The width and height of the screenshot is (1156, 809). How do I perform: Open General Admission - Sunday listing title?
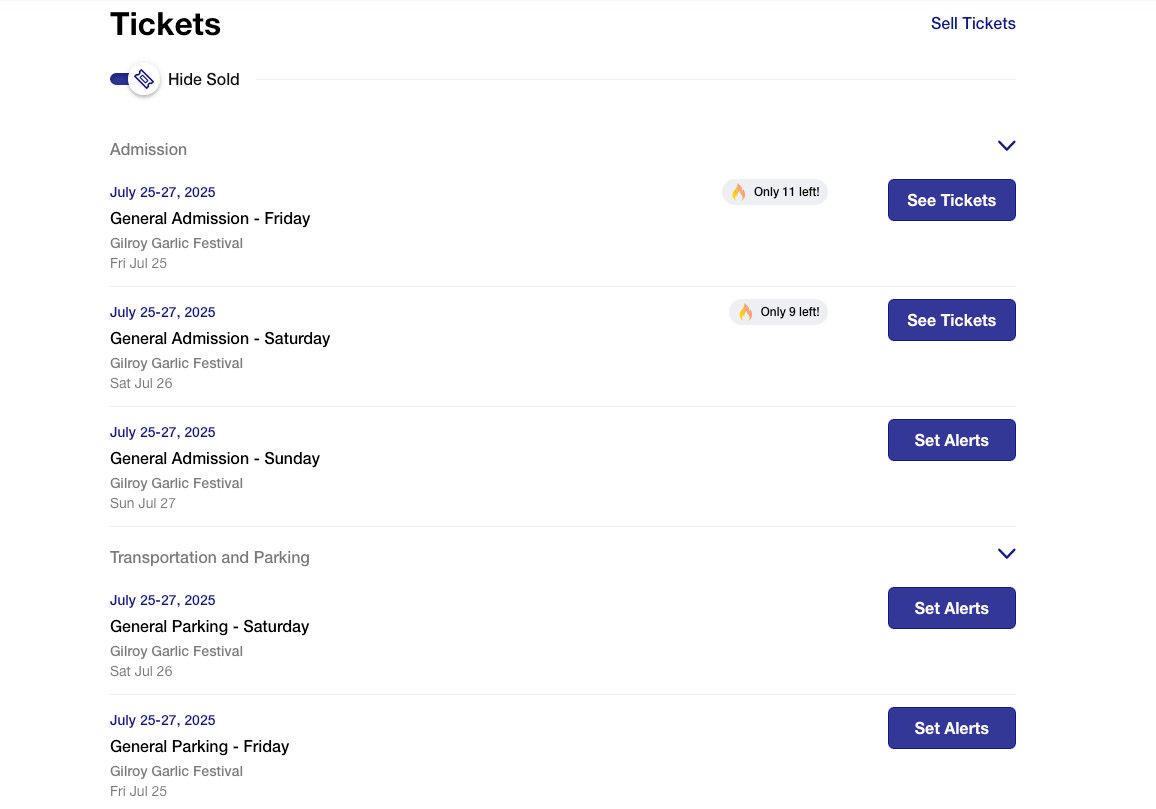(215, 458)
